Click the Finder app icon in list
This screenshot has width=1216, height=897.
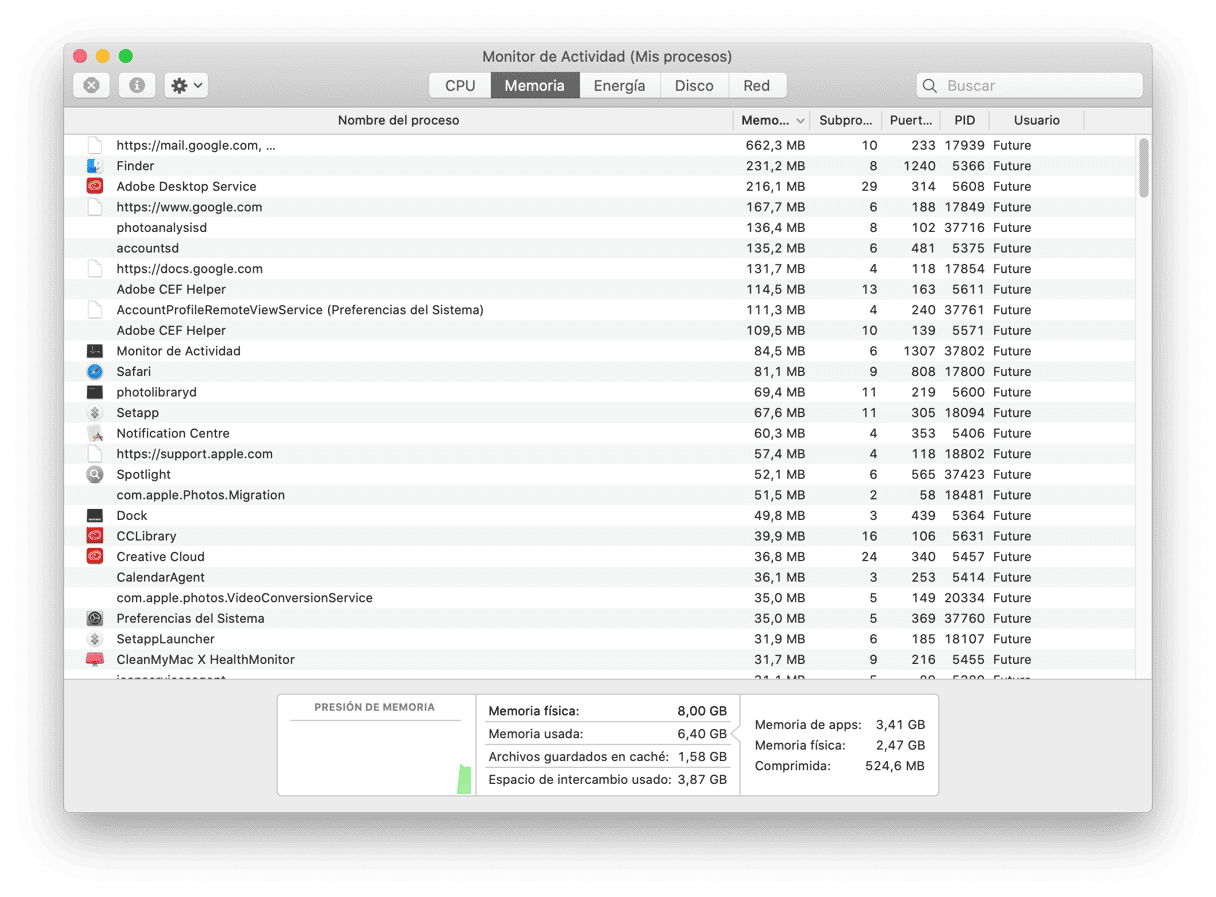(x=95, y=166)
